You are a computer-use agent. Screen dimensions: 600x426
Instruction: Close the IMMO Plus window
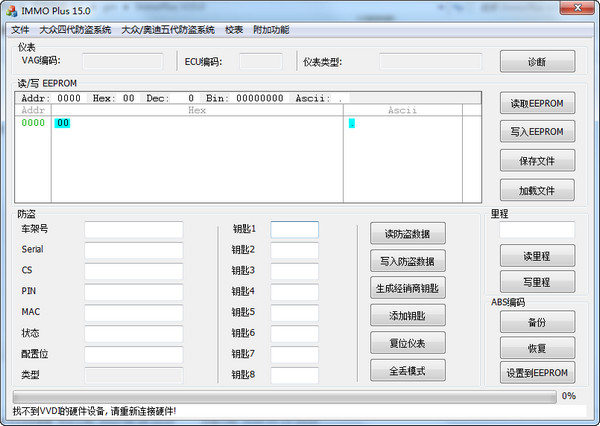[578, 8]
